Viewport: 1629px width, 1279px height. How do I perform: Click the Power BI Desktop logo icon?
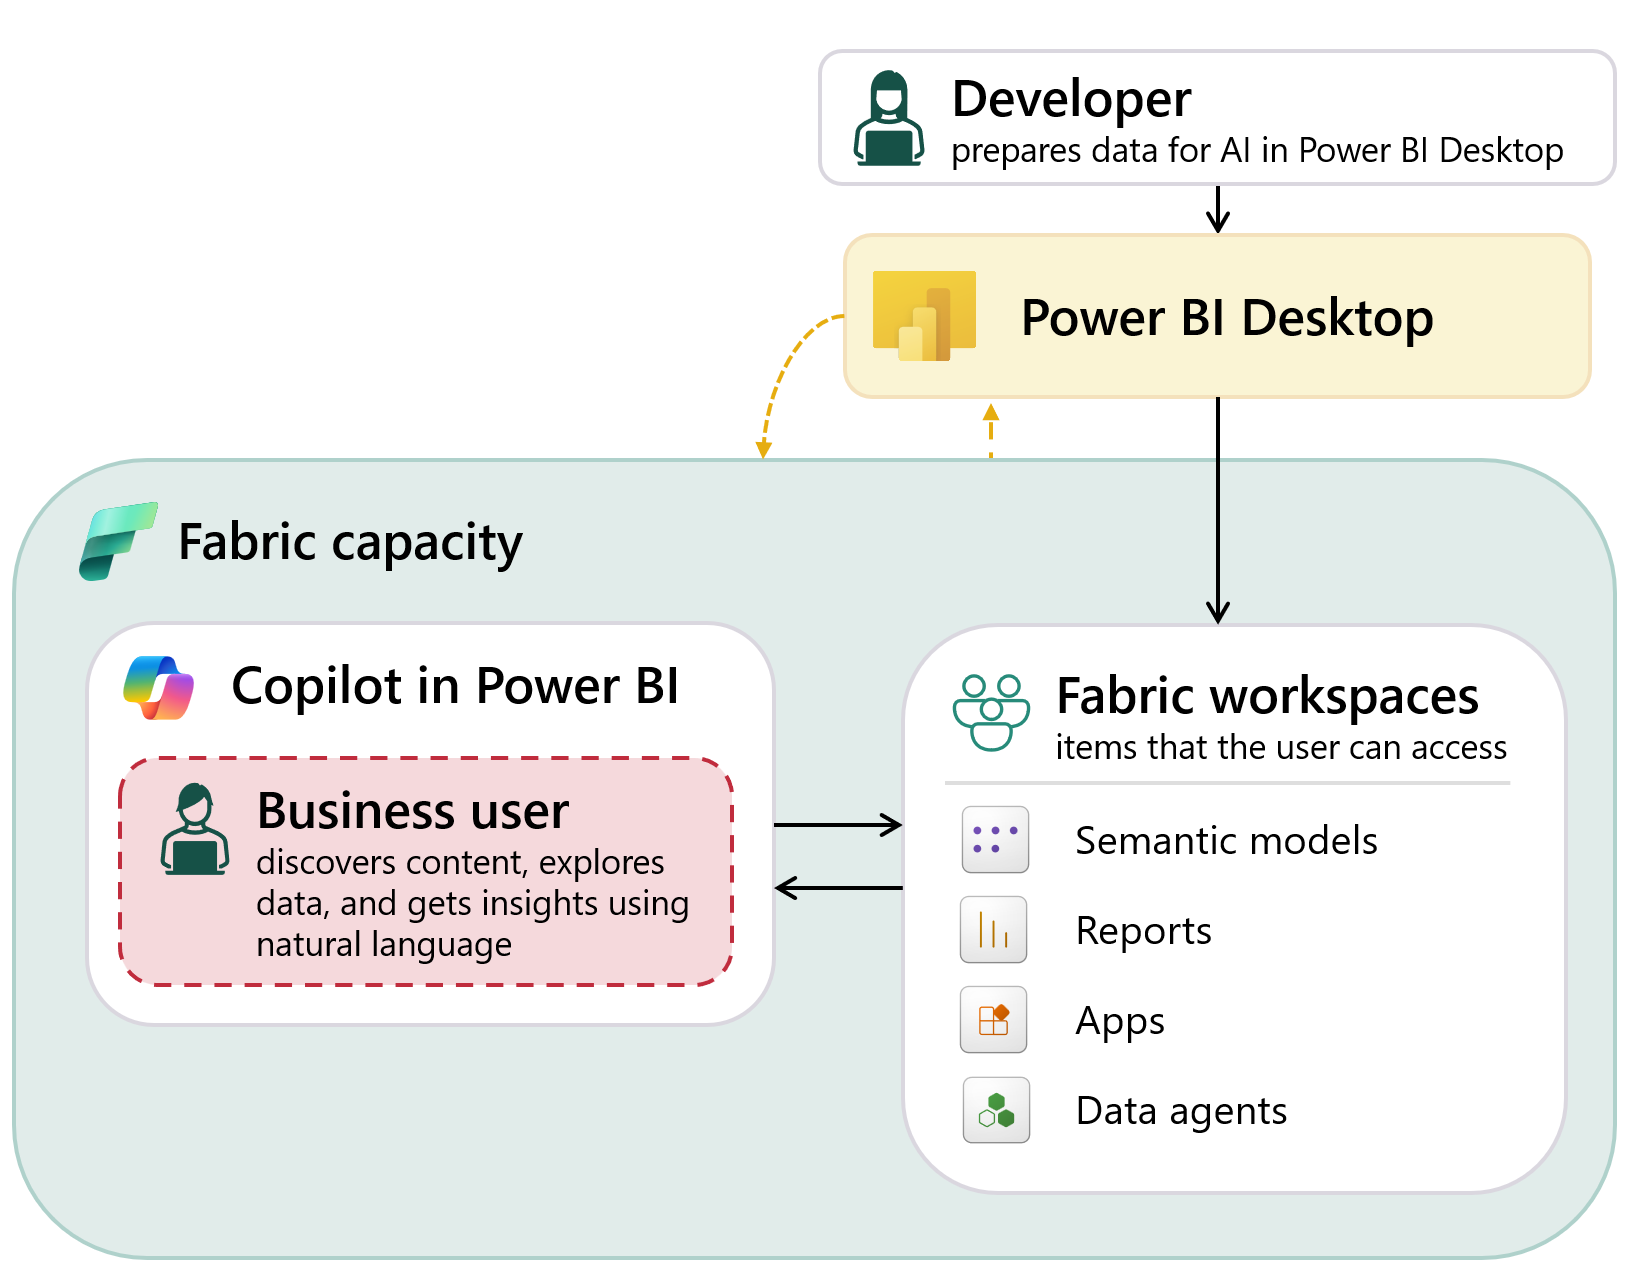(924, 316)
